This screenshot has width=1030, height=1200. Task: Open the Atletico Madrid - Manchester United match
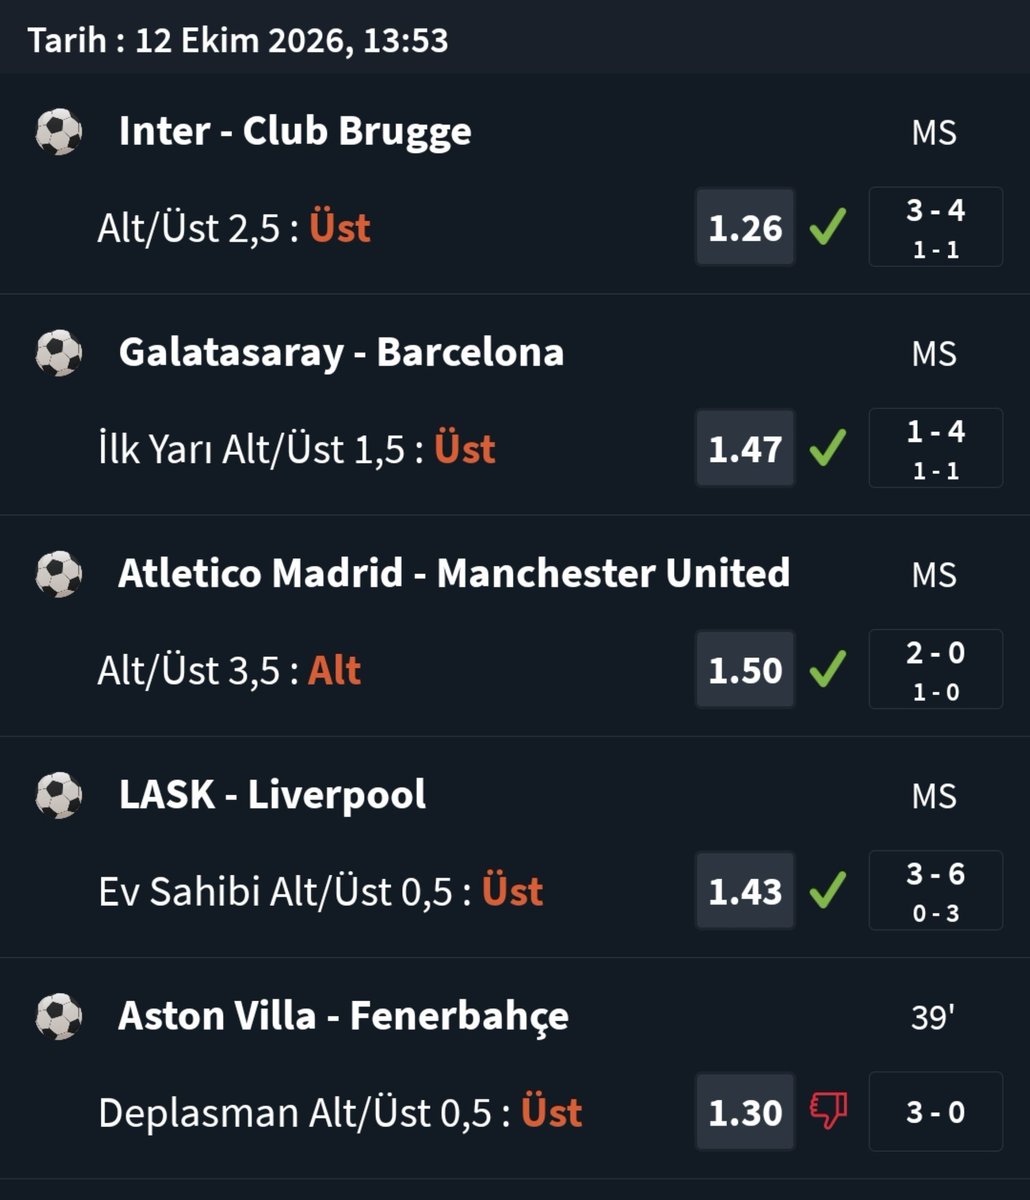pos(454,574)
